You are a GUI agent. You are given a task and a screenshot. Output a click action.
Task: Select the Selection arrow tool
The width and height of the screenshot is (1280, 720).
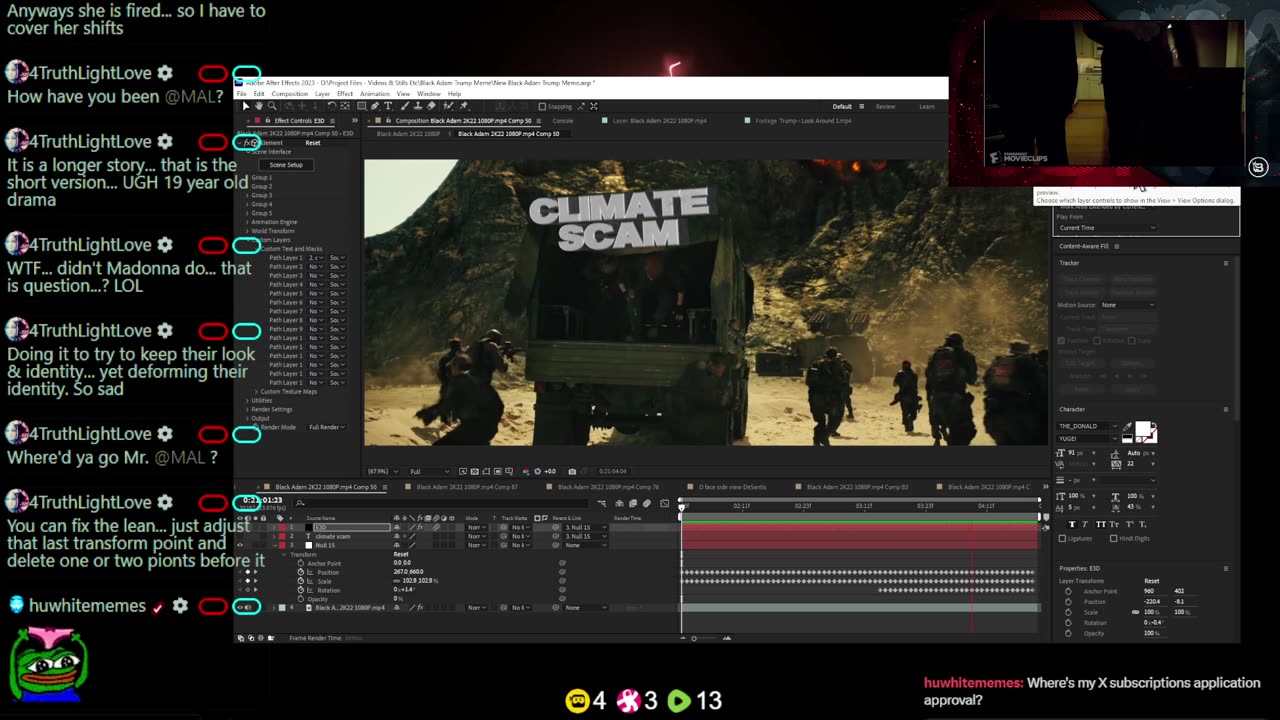pyautogui.click(x=247, y=106)
